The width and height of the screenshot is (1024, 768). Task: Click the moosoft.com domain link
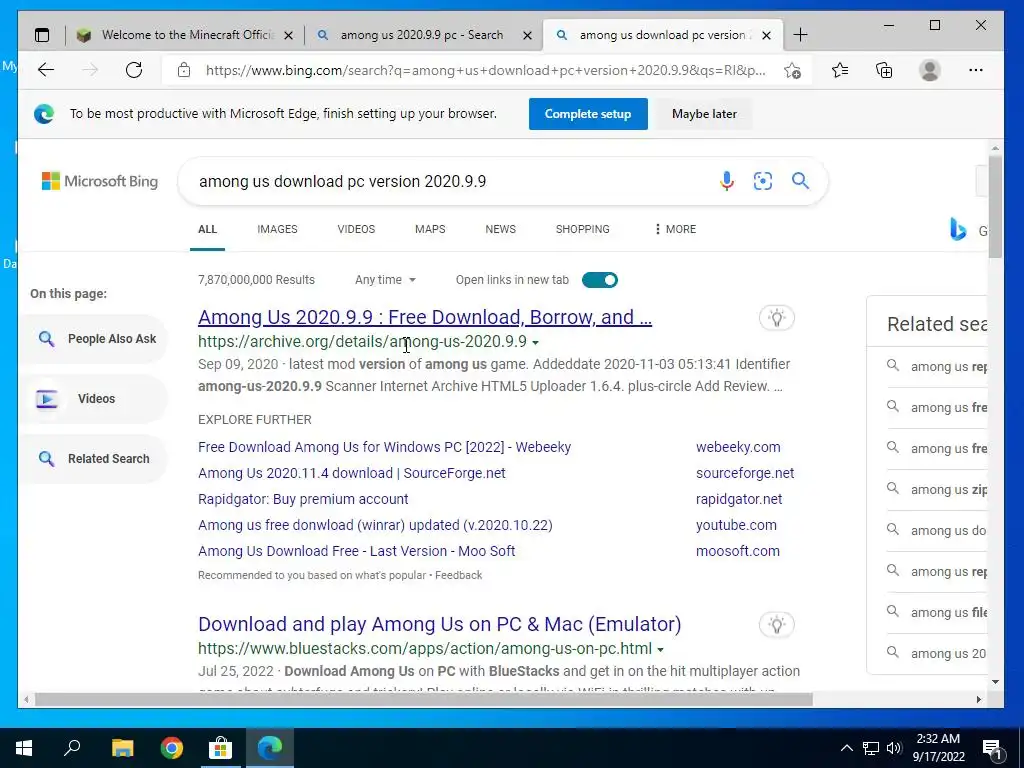[738, 551]
